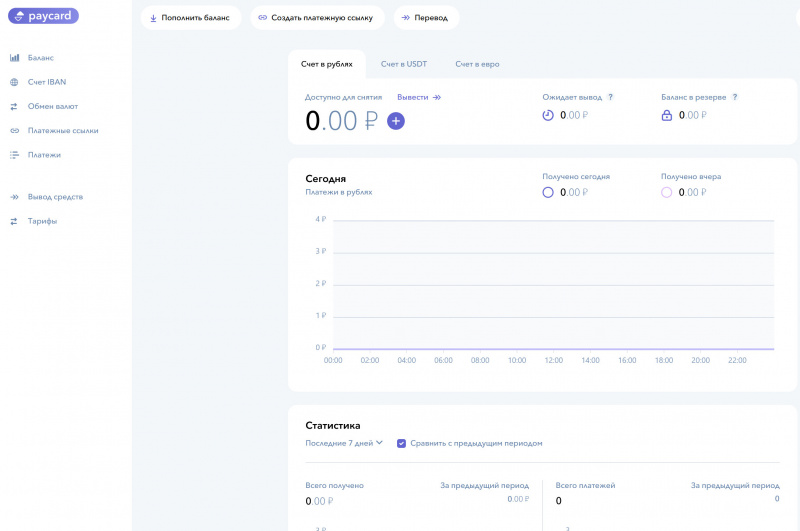This screenshot has width=800, height=531.
Task: Click help icon next to Ожидает вывод
Action: 610,97
